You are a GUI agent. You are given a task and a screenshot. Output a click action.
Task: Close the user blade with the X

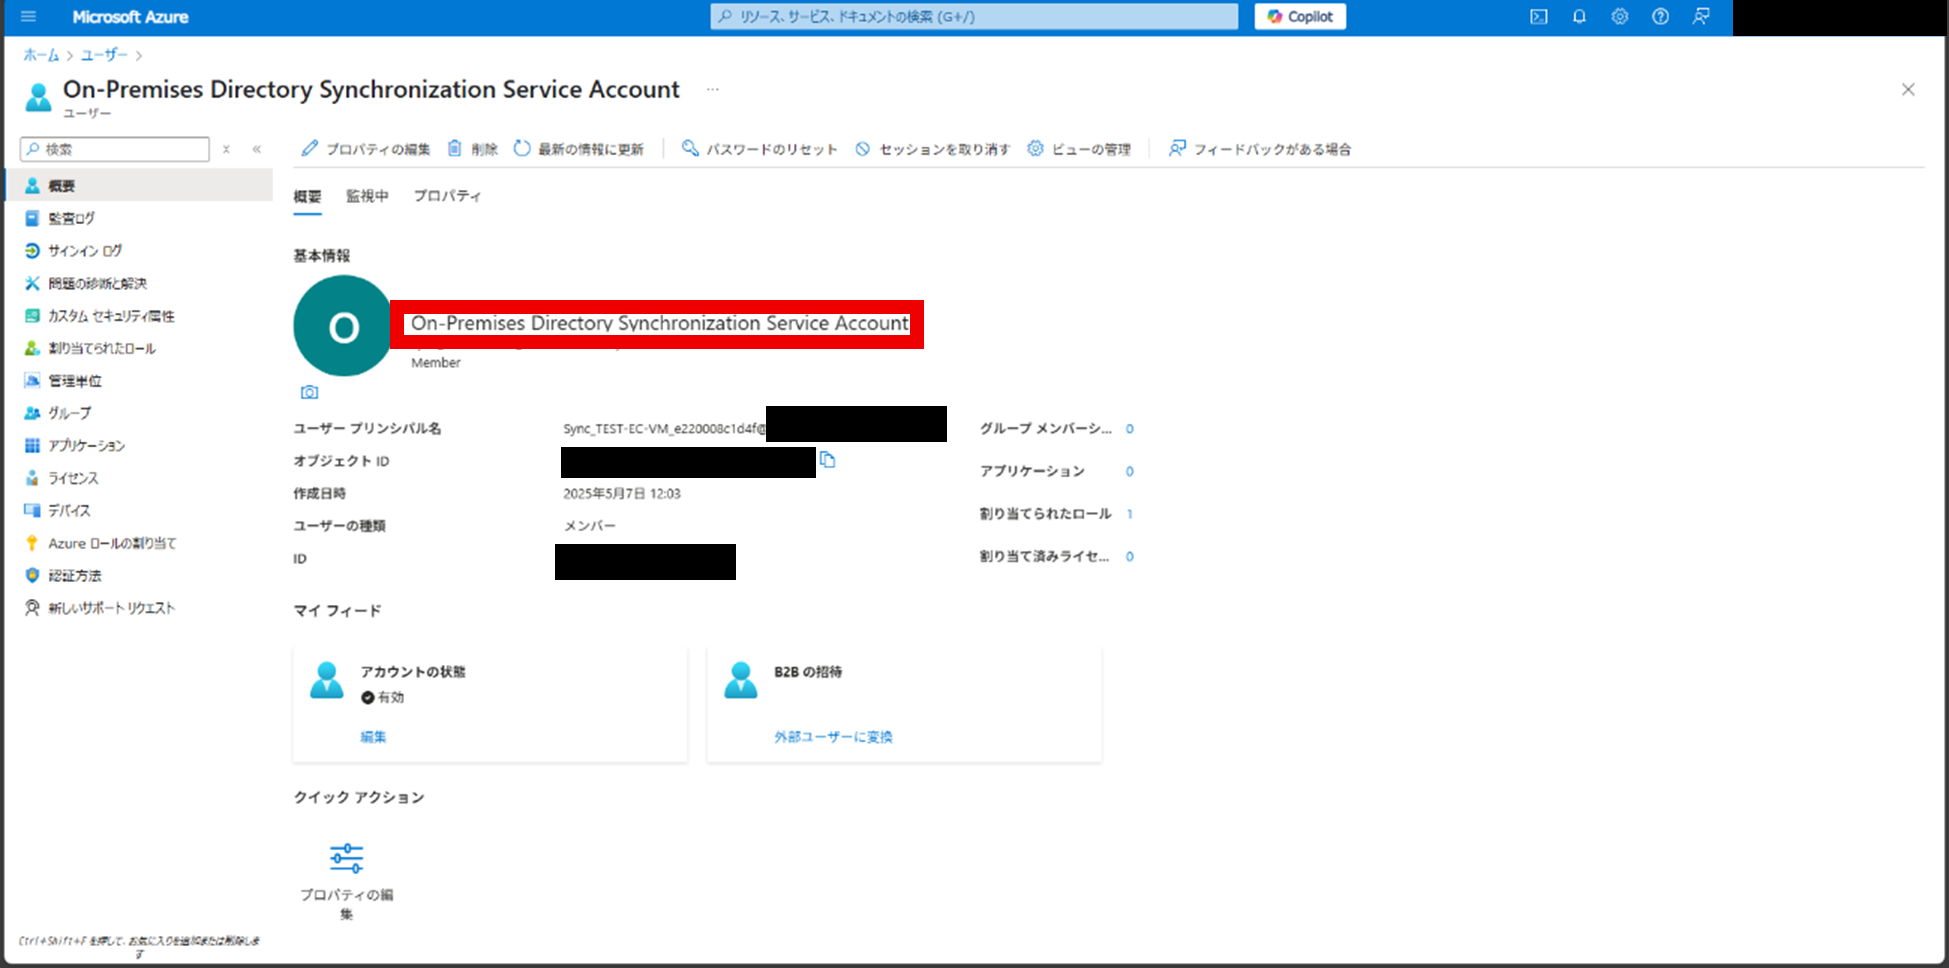pyautogui.click(x=1908, y=89)
